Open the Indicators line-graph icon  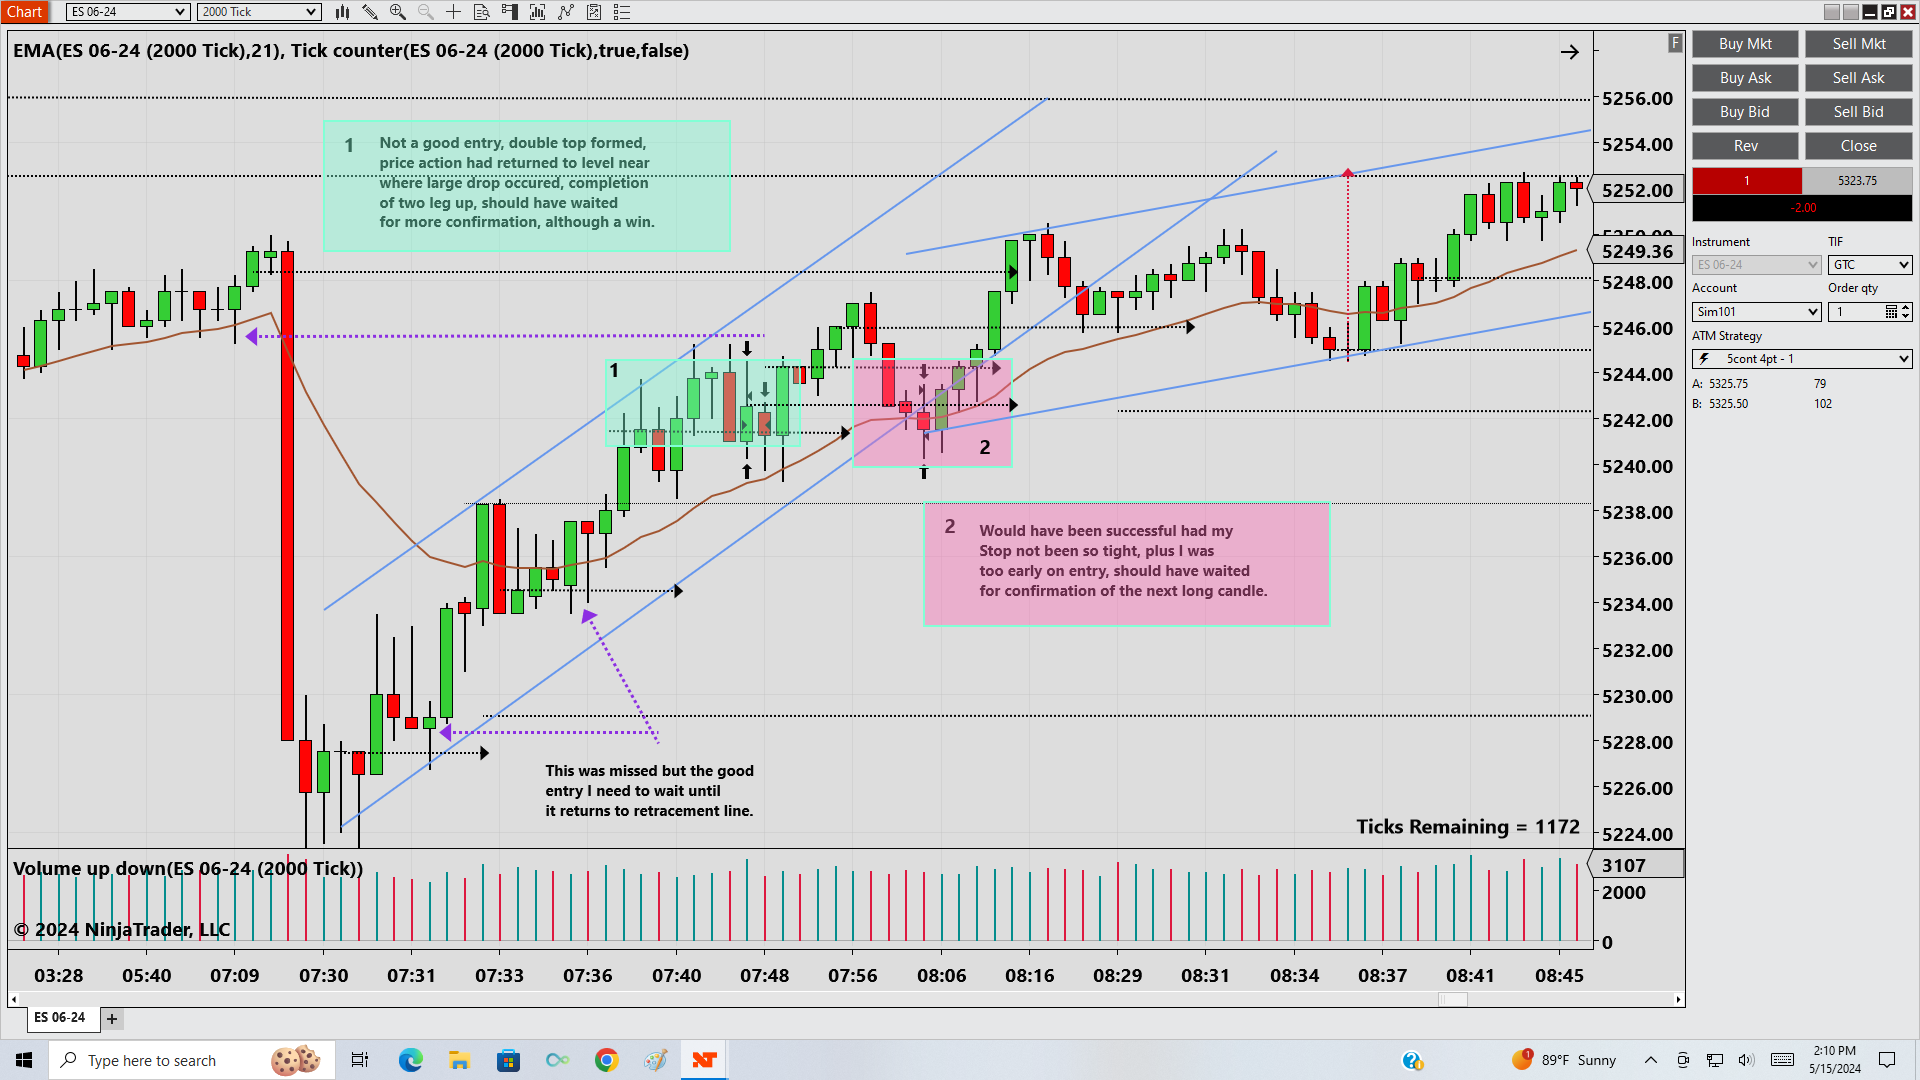566,12
